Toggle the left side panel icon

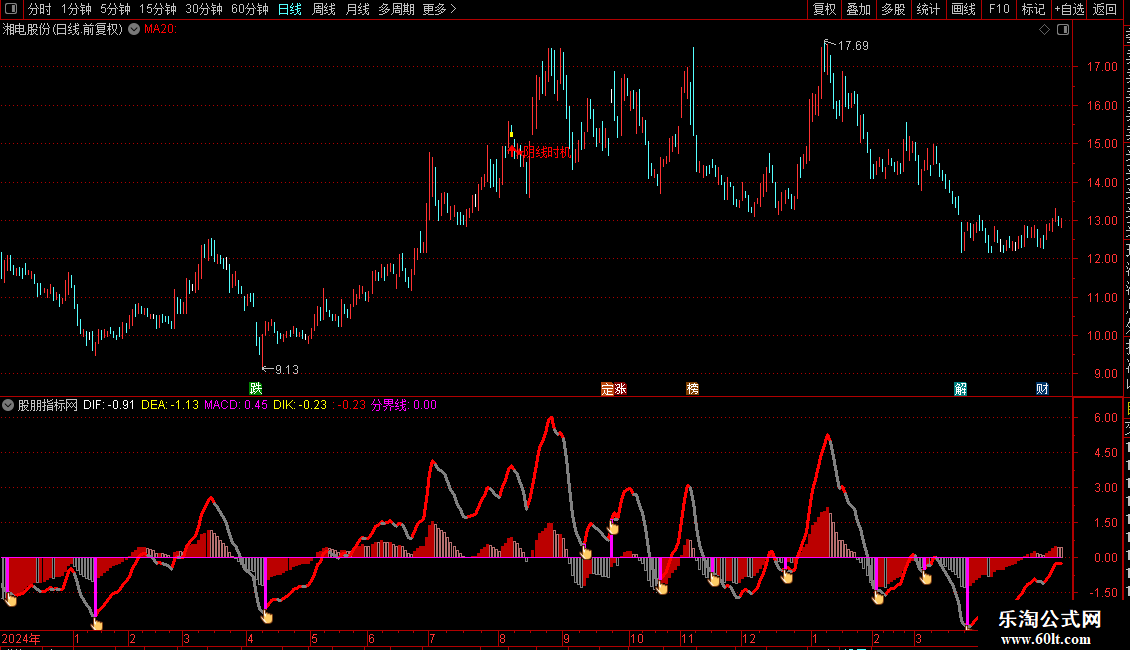click(x=11, y=9)
